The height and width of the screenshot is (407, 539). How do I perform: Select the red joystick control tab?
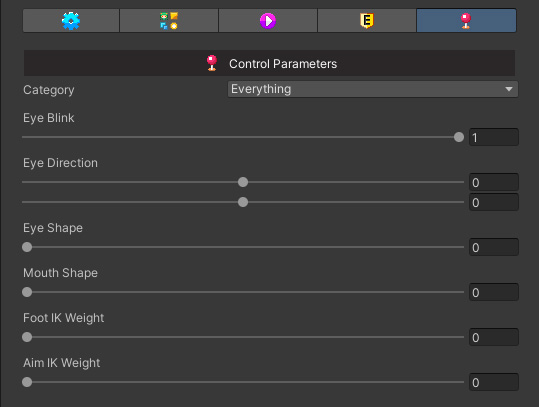click(466, 21)
